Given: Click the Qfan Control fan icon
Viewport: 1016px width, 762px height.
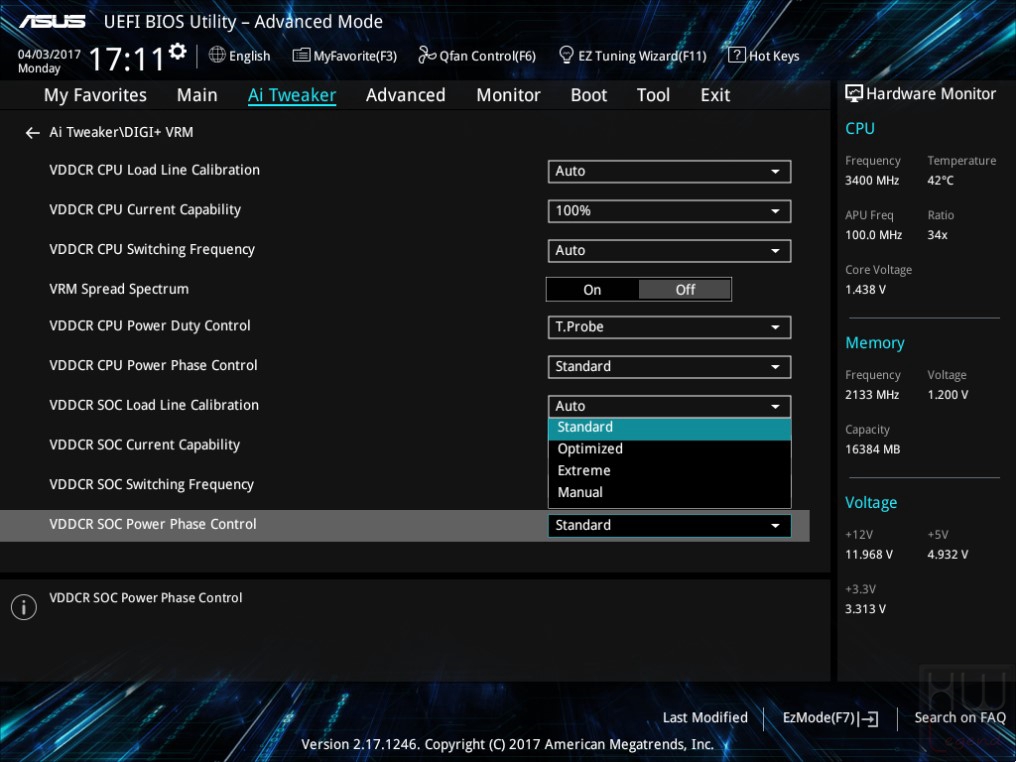Looking at the screenshot, I should 427,55.
